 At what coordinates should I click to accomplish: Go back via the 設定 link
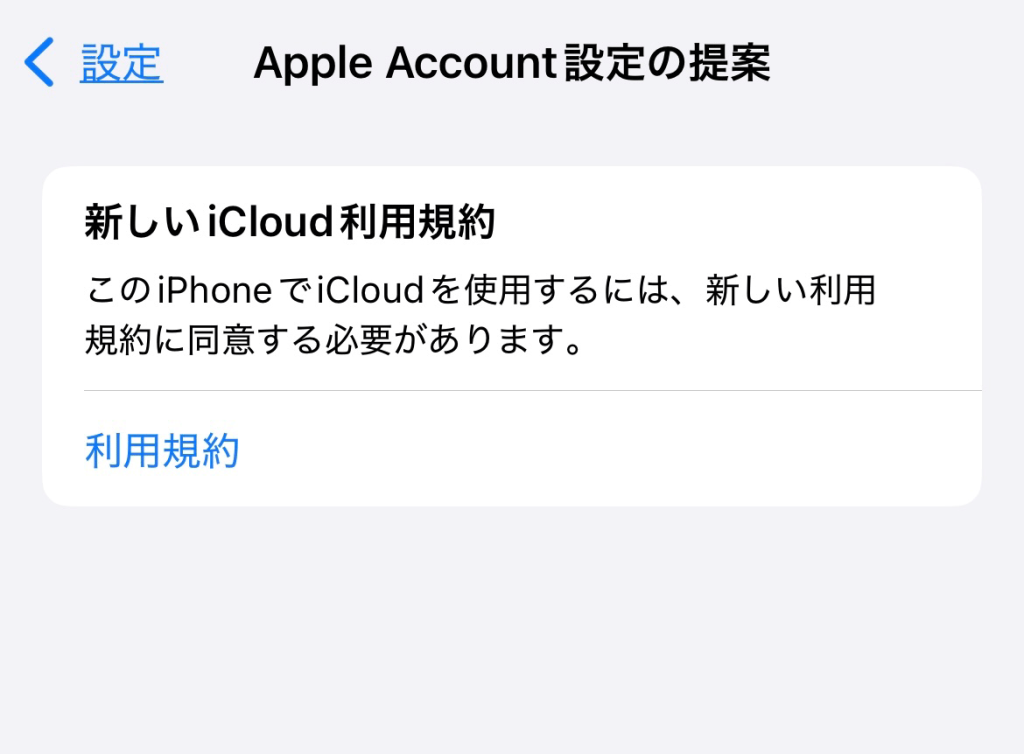(121, 63)
